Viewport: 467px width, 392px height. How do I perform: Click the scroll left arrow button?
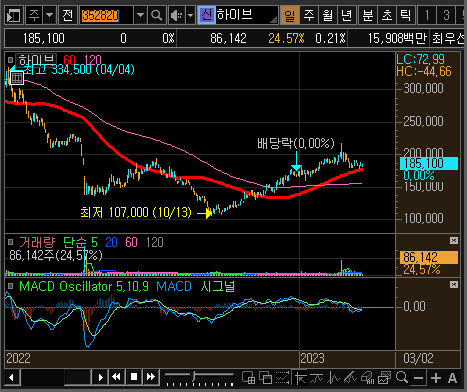12,377
